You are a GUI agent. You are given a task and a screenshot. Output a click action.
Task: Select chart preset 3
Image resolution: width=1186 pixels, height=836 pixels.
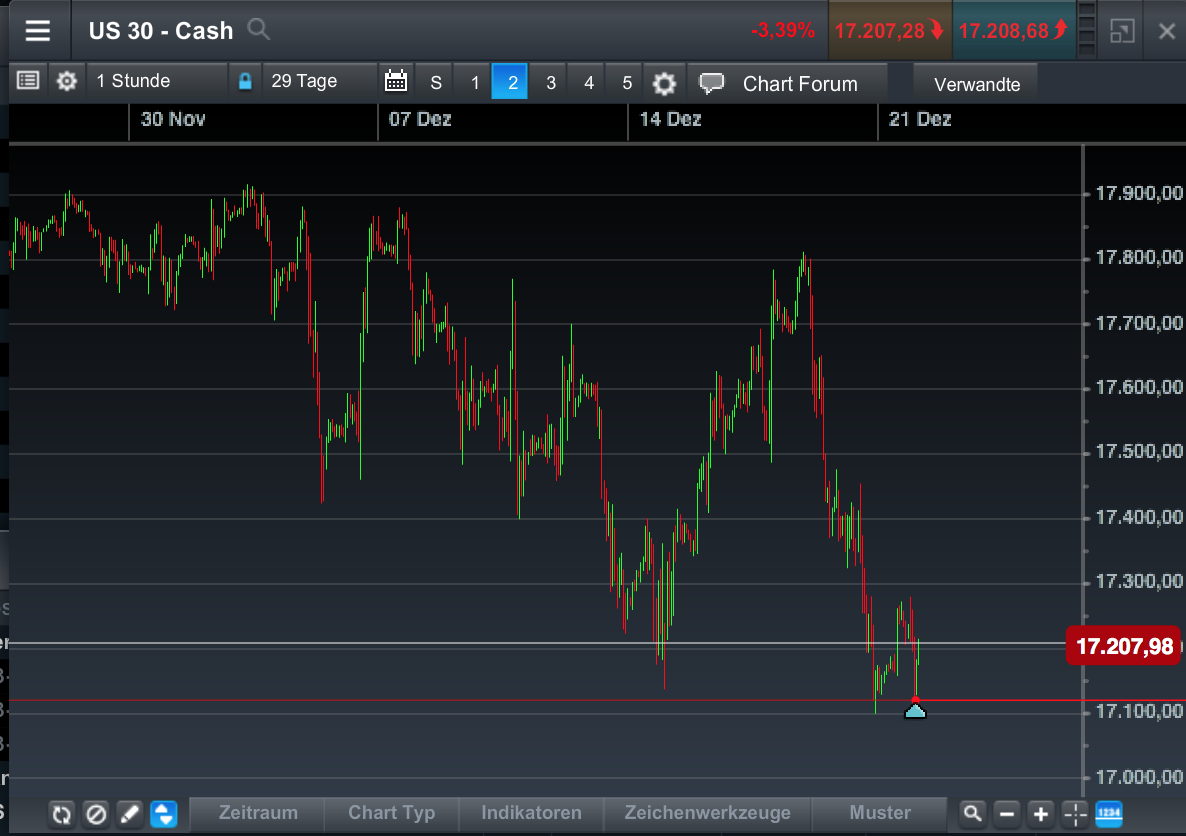(551, 82)
